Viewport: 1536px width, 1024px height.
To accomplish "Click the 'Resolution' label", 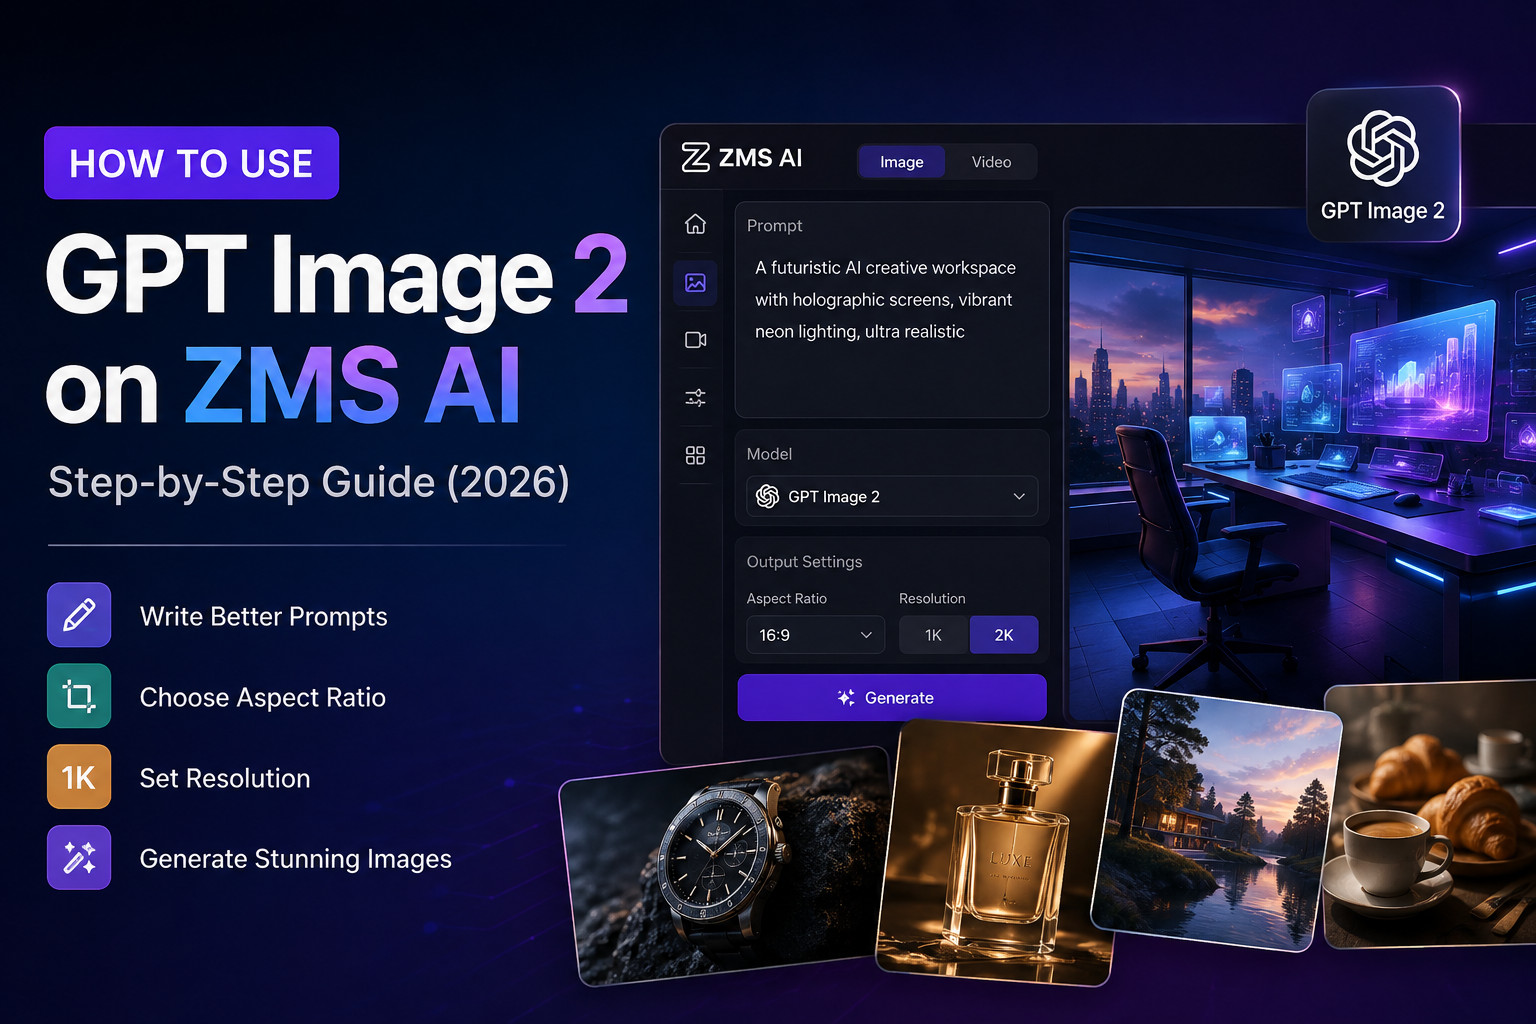I will click(932, 598).
